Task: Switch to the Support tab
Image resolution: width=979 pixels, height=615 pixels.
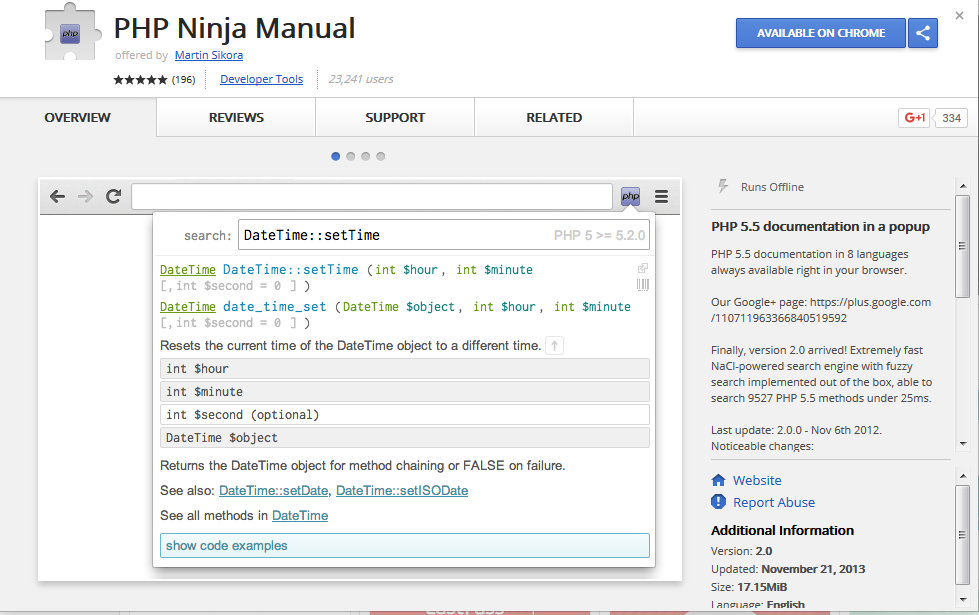Action: point(395,117)
